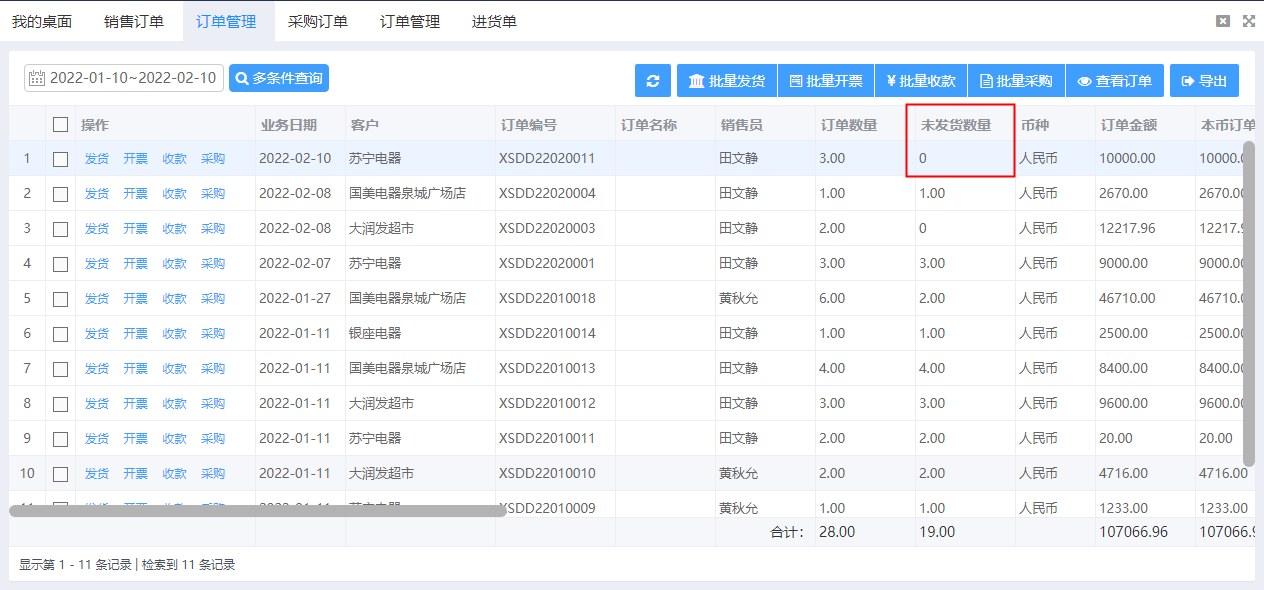Check the row for order XSDD22010014
Screen dimensions: 1264x590
tap(61, 334)
